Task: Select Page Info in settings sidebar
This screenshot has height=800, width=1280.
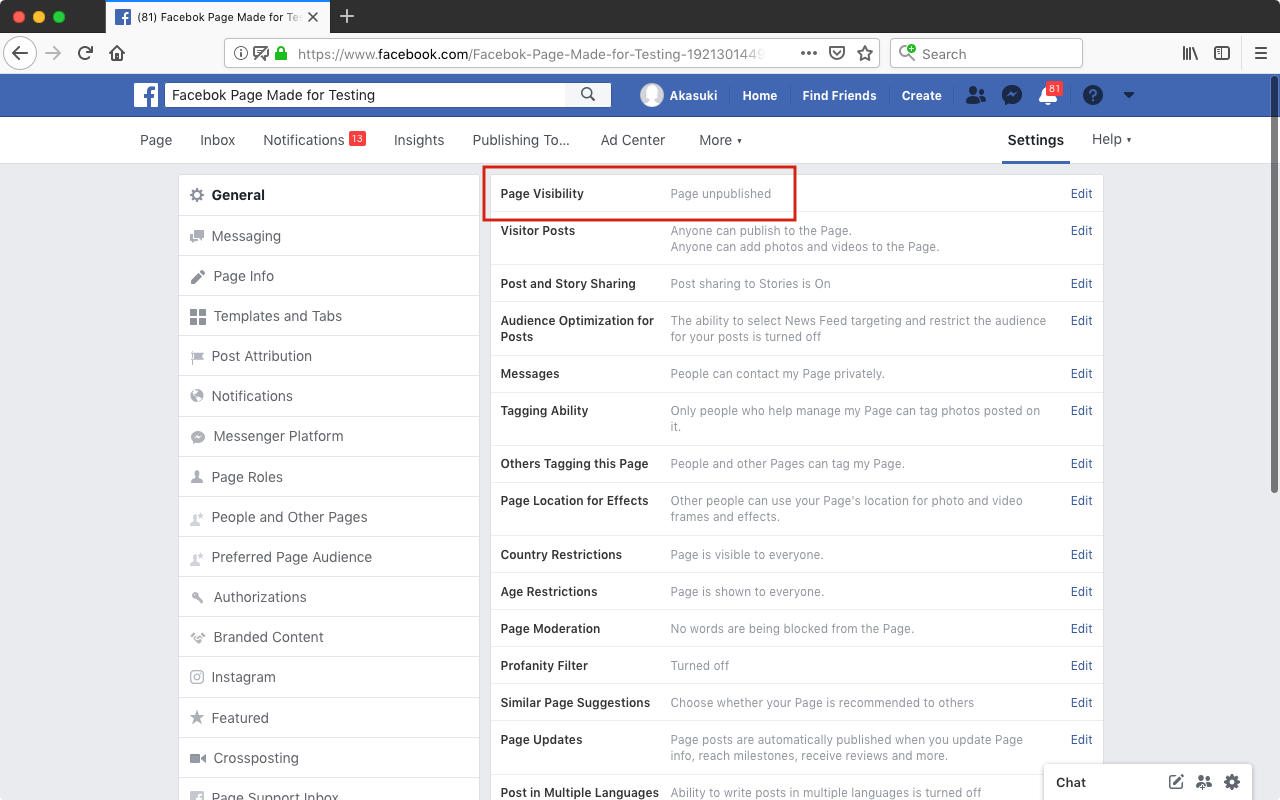Action: (x=329, y=276)
